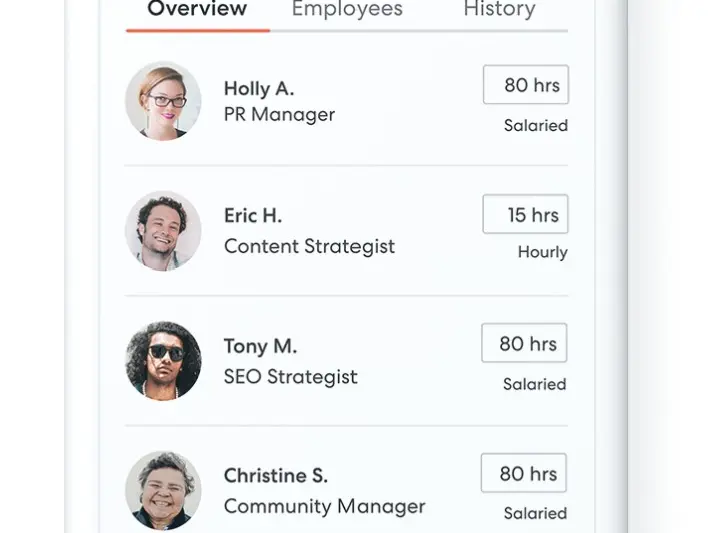Open the Employees tab
The width and height of the screenshot is (710, 533).
point(347,10)
